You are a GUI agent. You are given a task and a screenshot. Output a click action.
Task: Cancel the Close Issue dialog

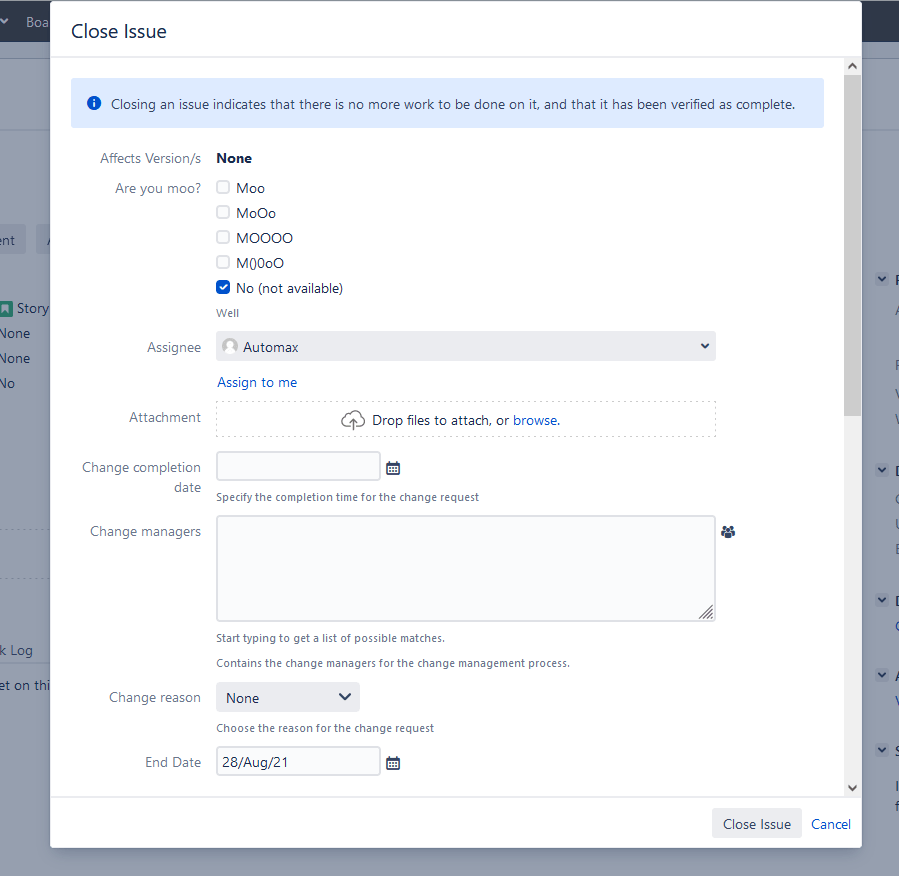tap(831, 824)
